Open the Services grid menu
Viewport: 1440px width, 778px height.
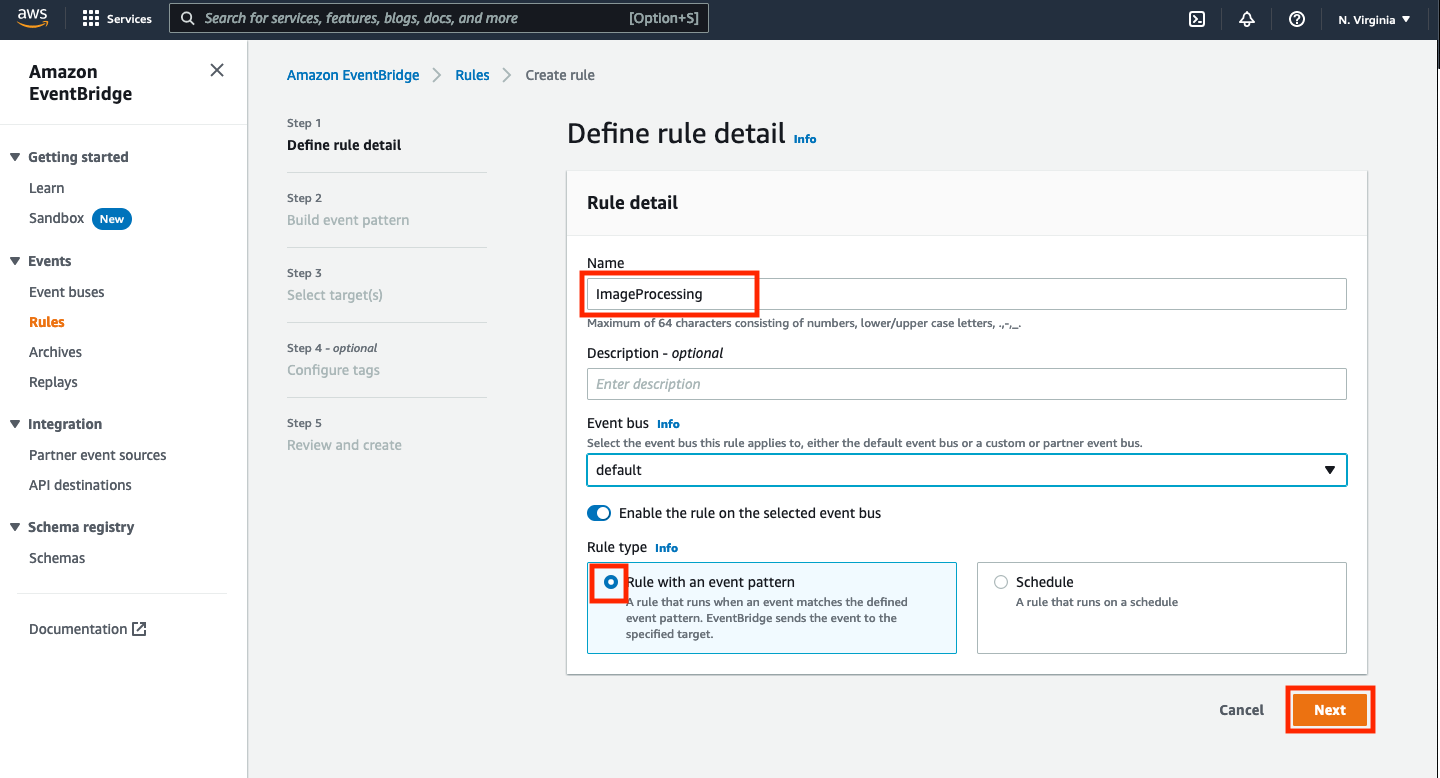tap(117, 19)
